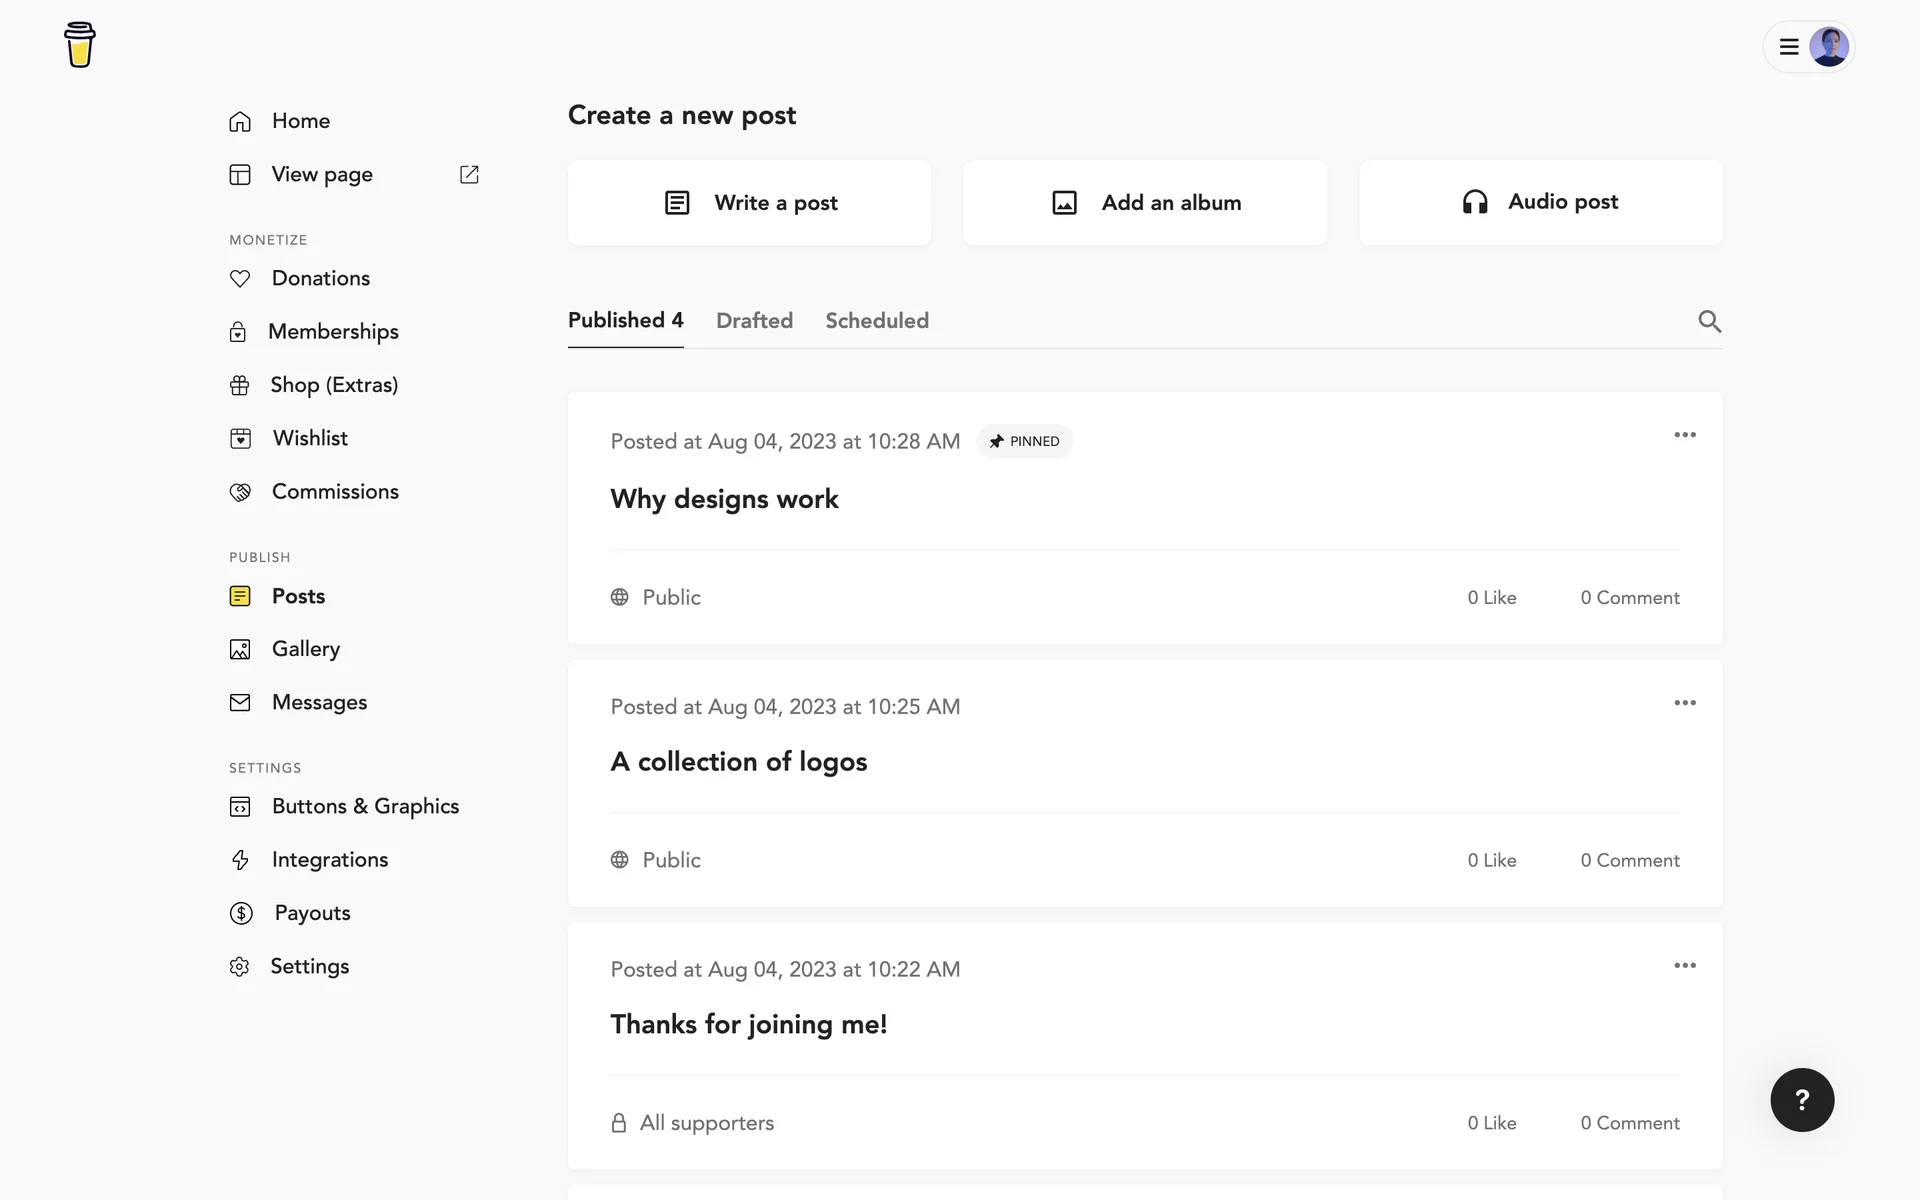Click the Integrations lightning icon

coord(240,860)
